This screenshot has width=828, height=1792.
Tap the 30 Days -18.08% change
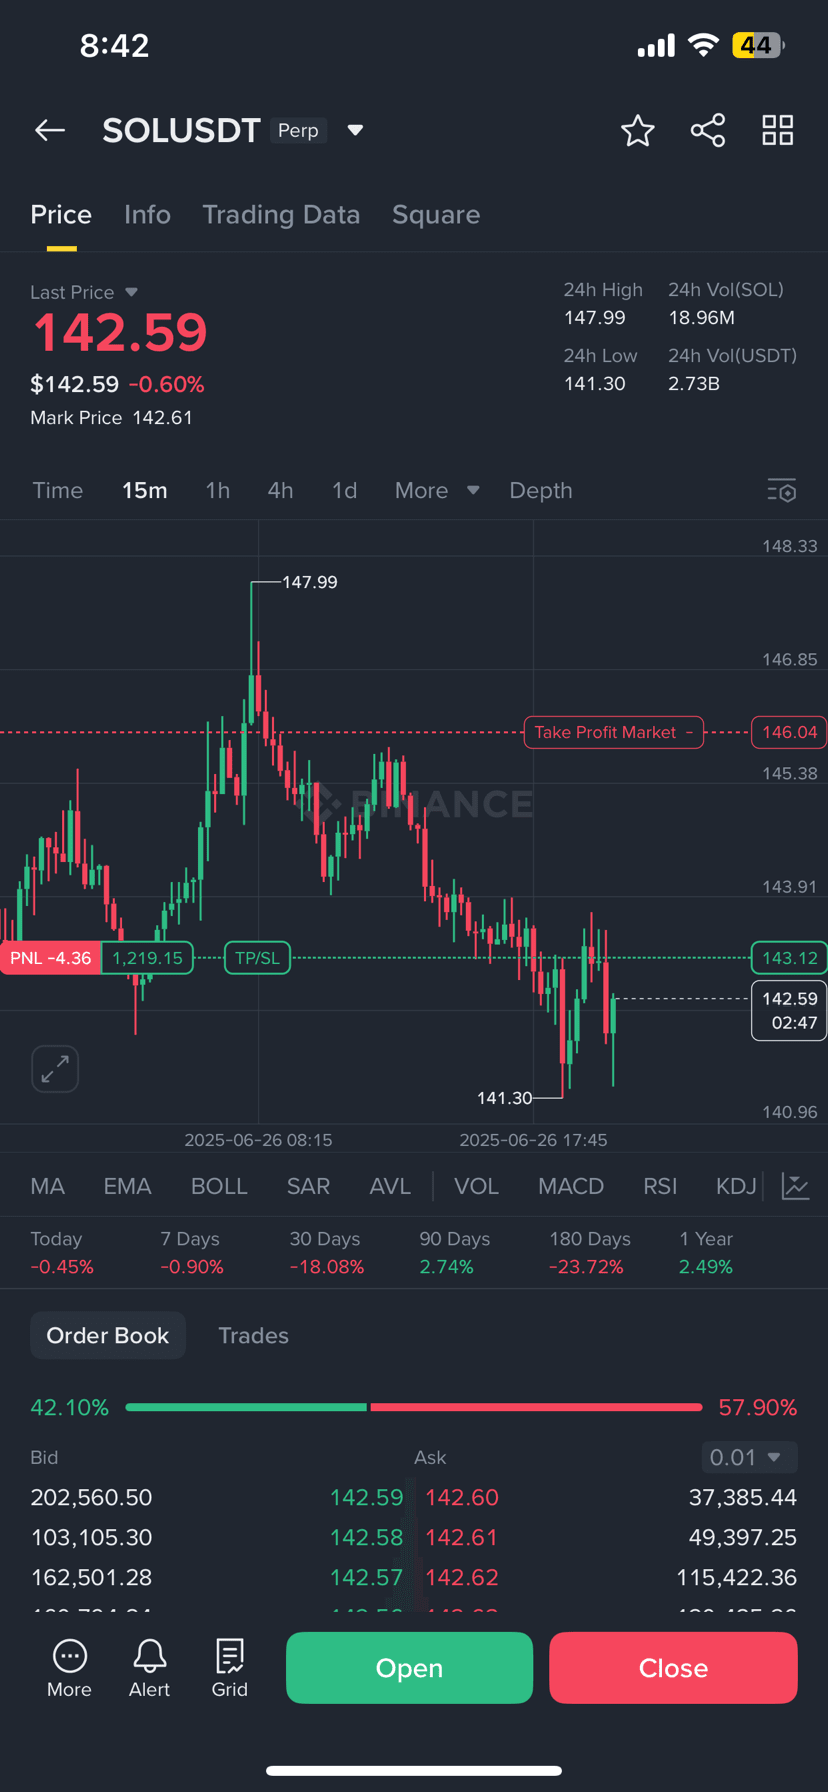326,1253
